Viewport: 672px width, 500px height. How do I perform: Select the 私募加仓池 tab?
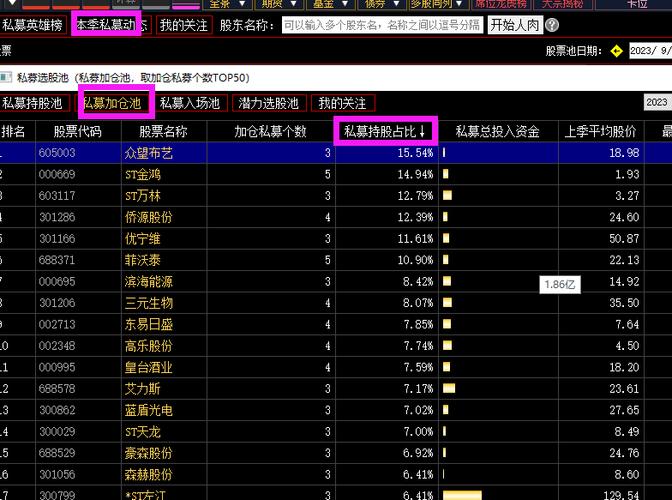click(x=112, y=103)
